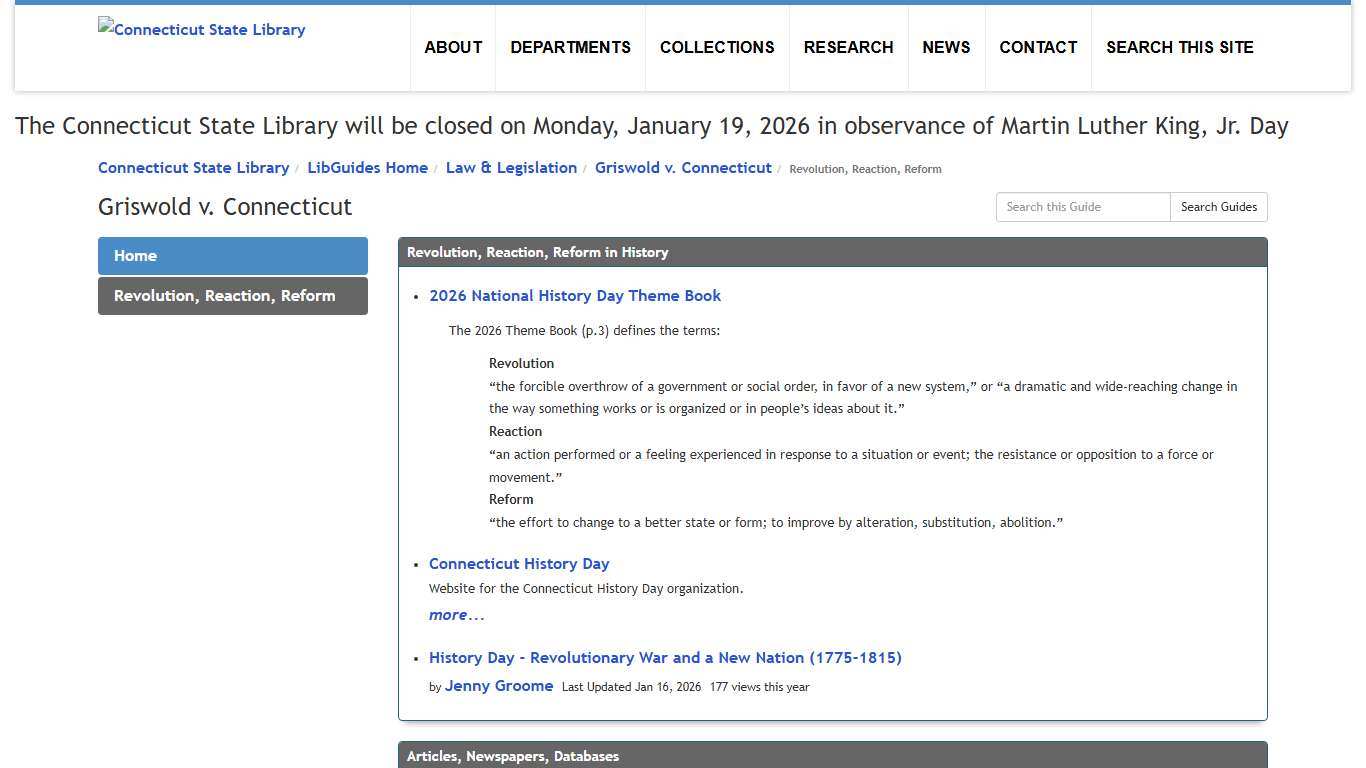Expand the more... description link
The height and width of the screenshot is (768, 1366).
[456, 615]
